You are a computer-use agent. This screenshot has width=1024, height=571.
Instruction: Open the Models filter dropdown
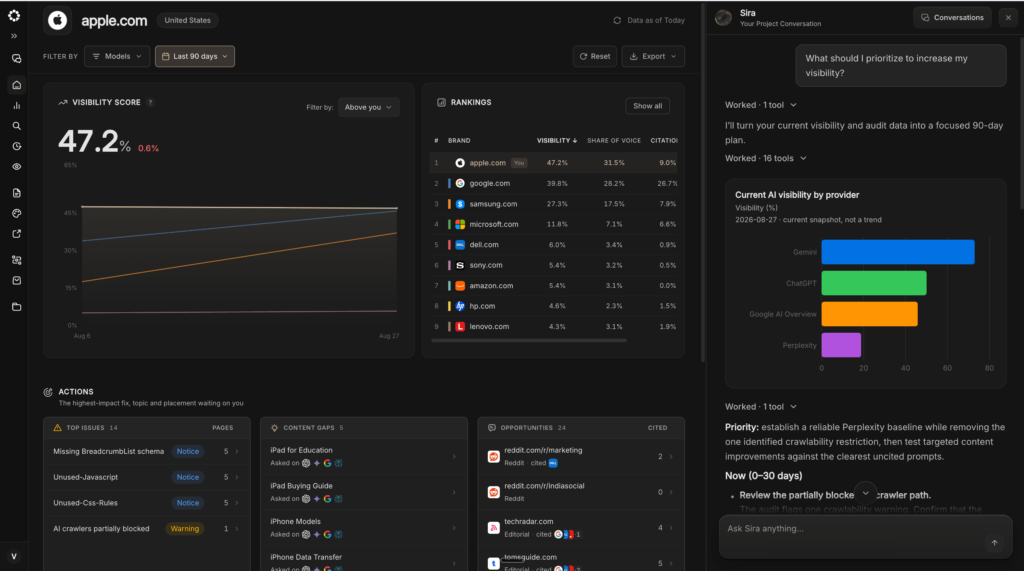[117, 56]
